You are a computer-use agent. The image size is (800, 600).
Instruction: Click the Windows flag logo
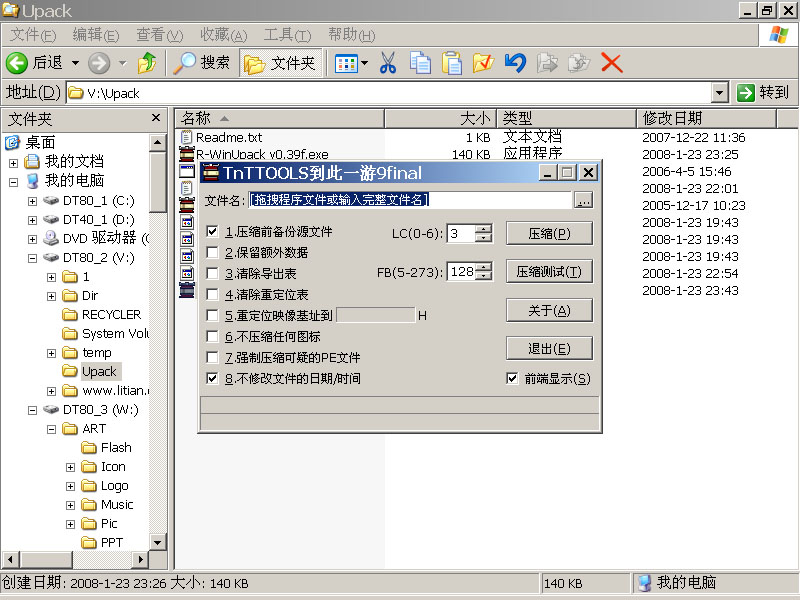tap(779, 35)
